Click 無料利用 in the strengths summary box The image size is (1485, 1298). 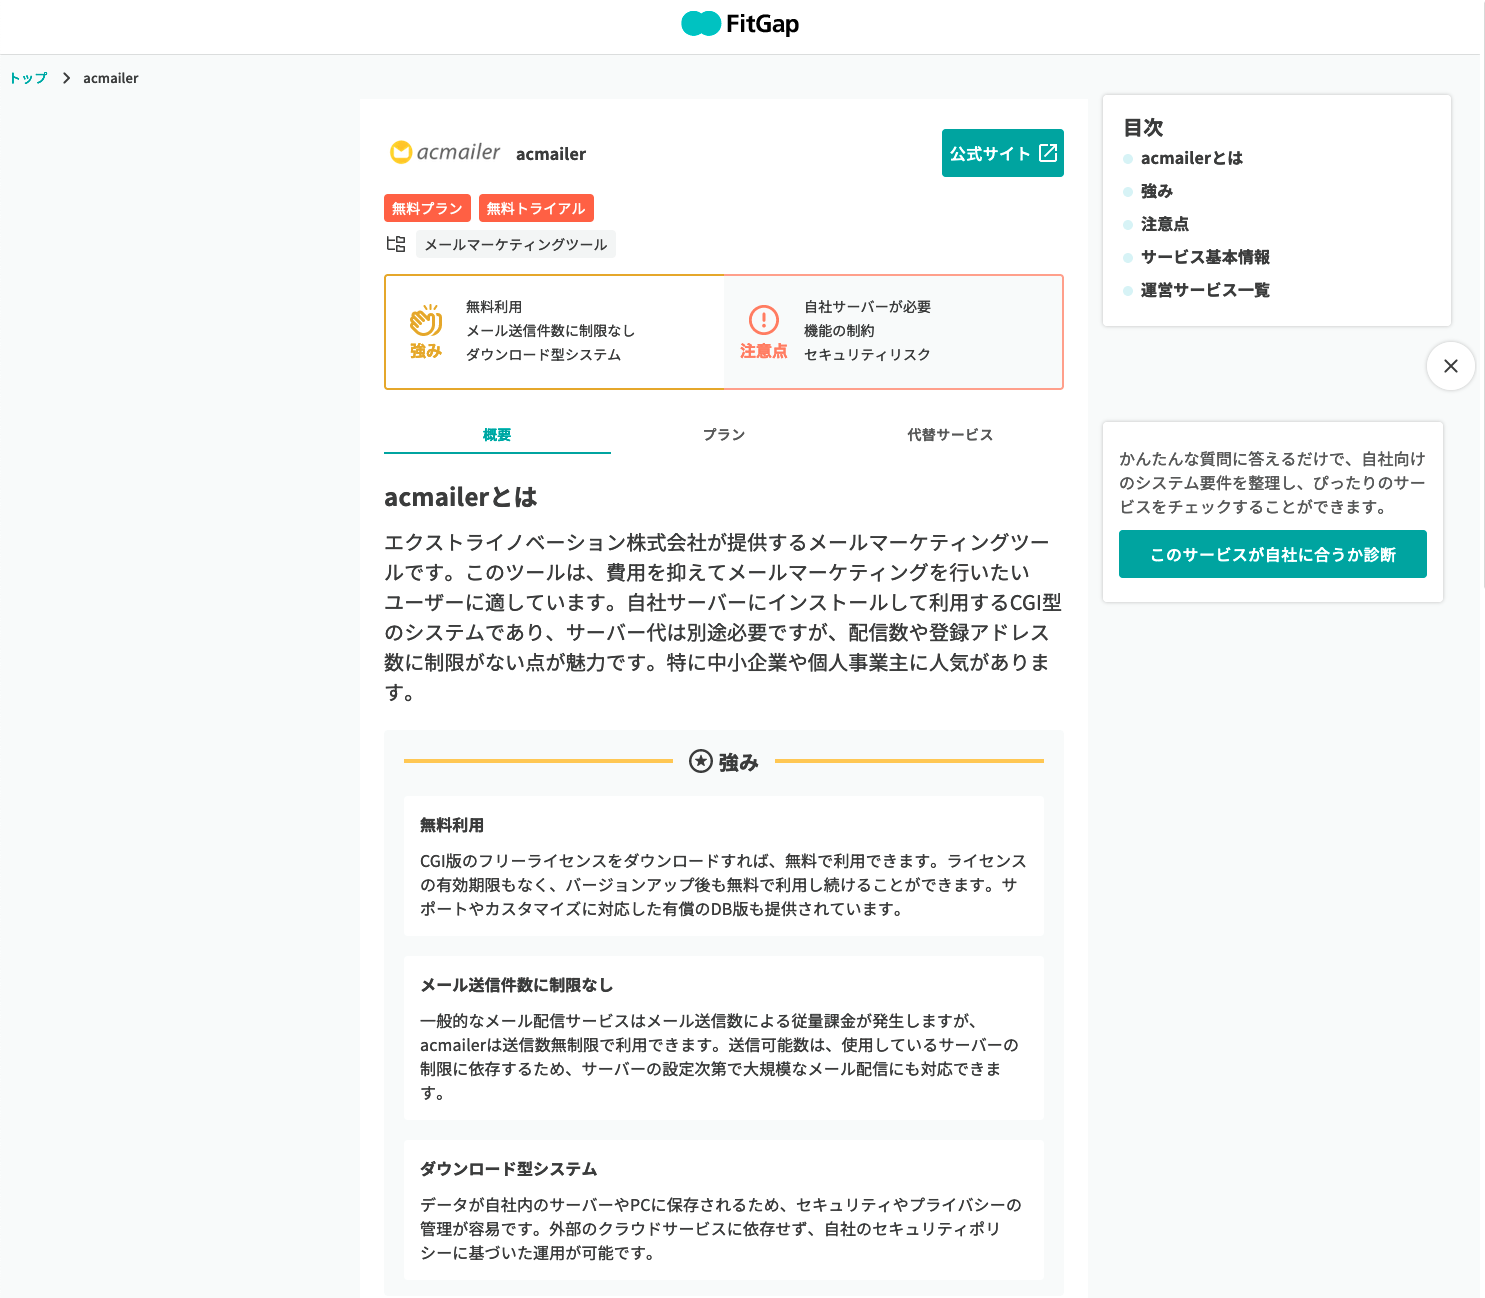[494, 307]
